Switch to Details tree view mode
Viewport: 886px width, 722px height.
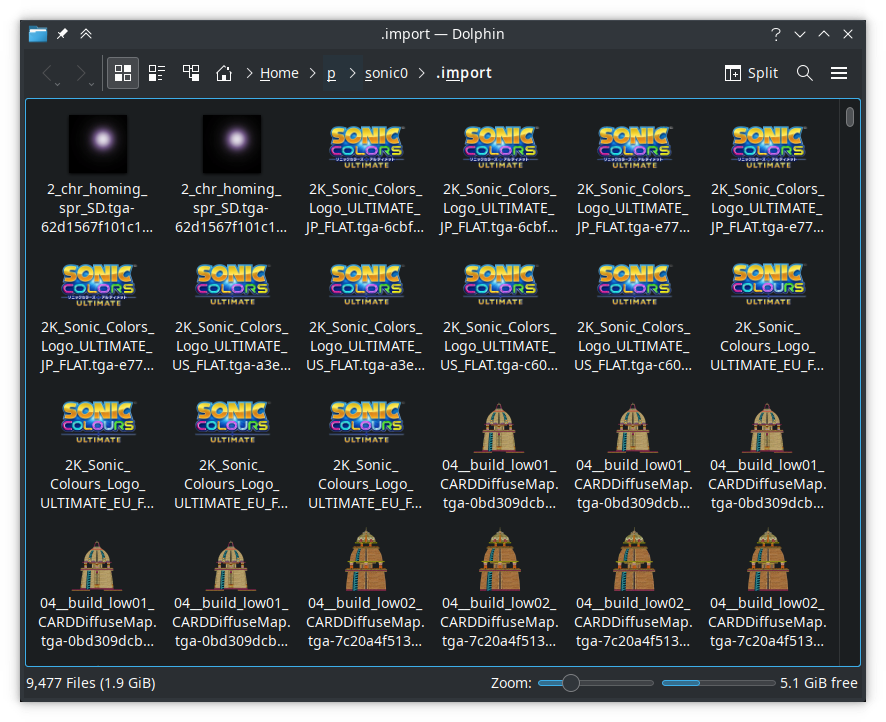[x=190, y=73]
